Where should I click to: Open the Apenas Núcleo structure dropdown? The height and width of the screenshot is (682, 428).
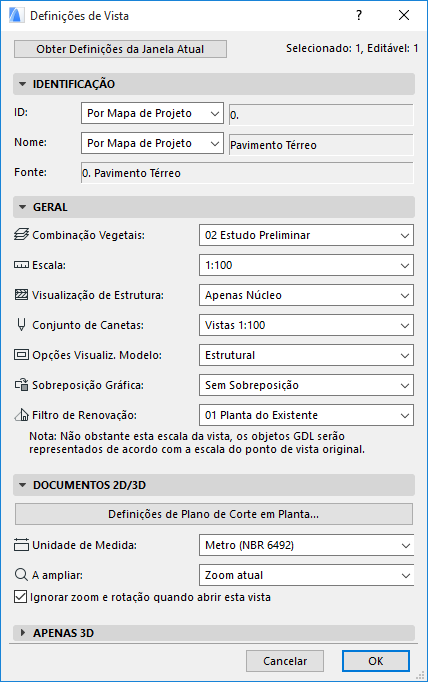pos(306,295)
